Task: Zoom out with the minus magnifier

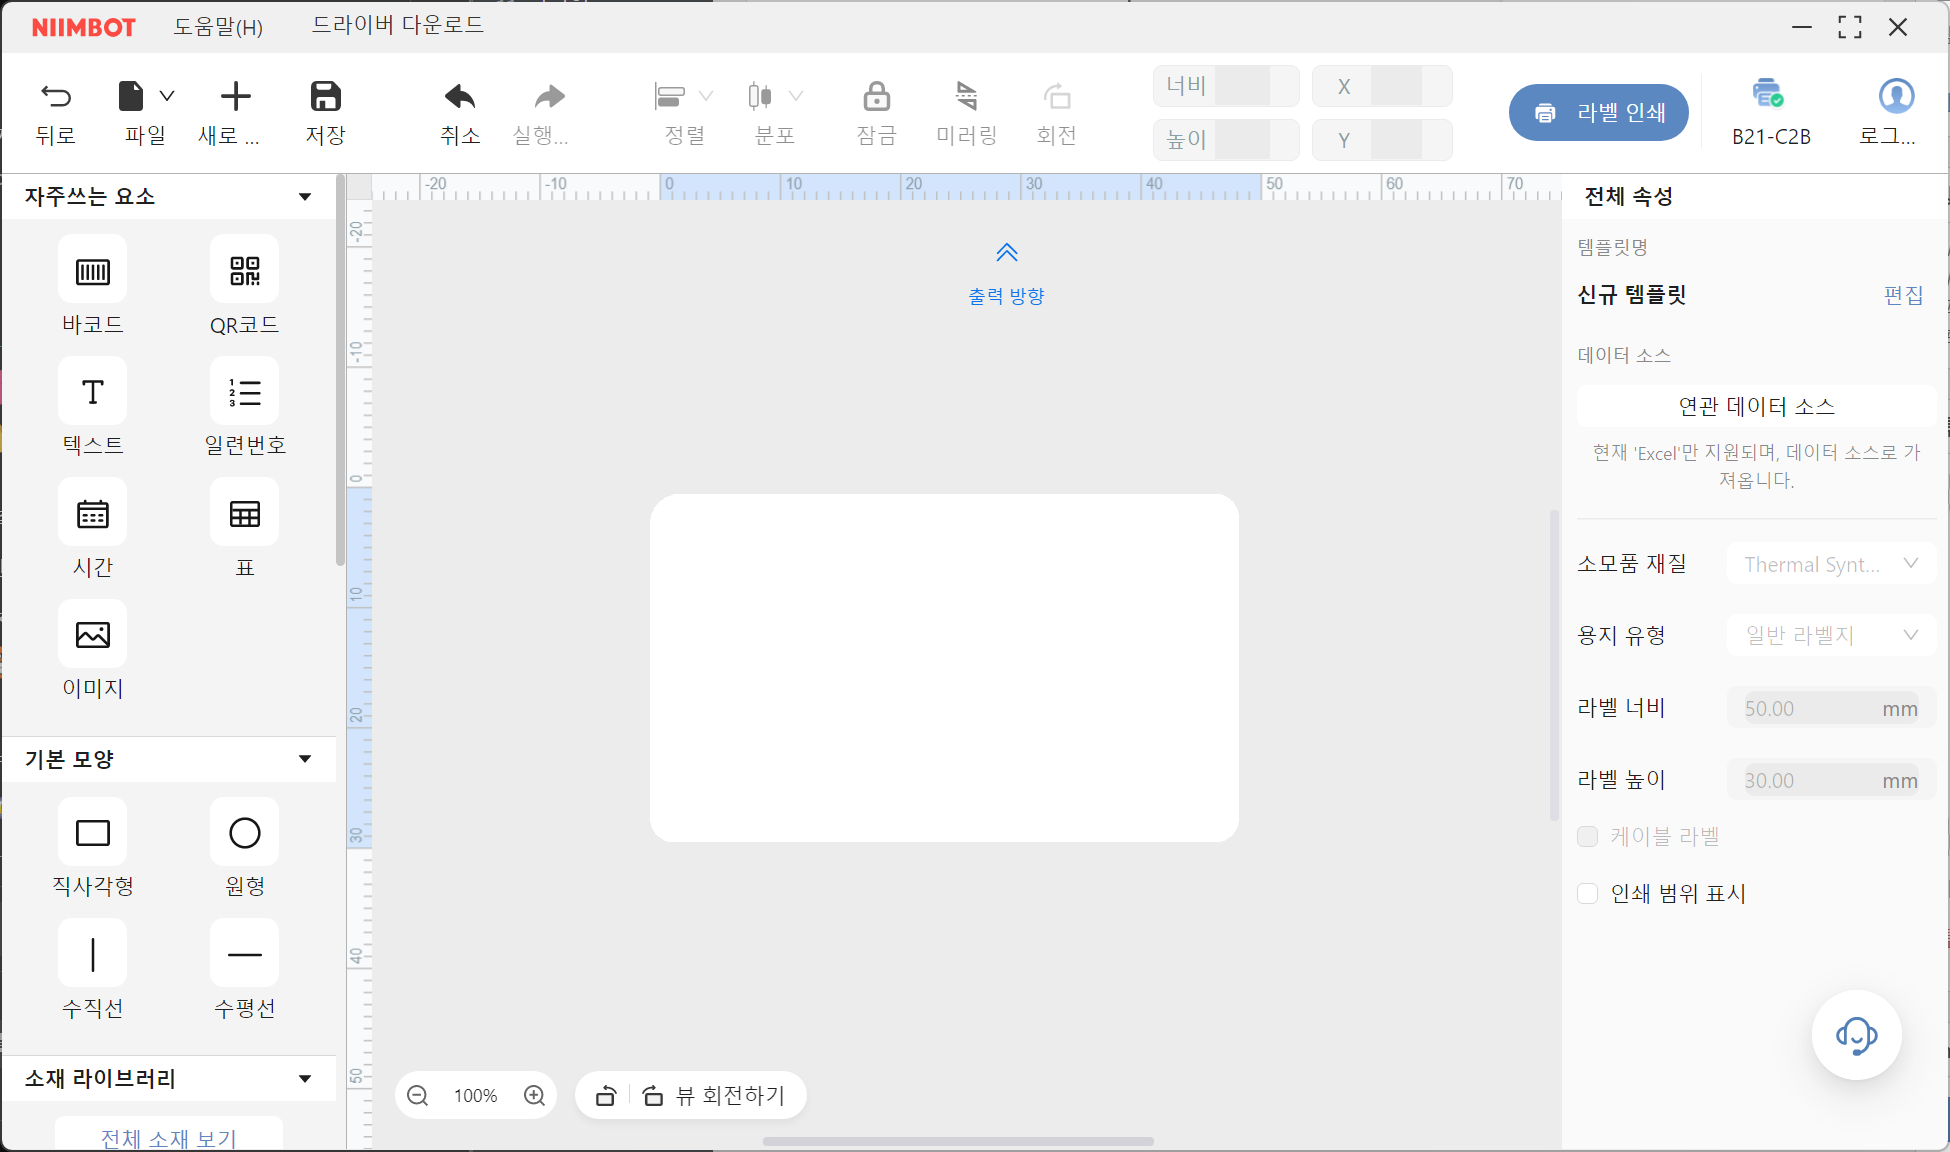Action: (x=418, y=1096)
